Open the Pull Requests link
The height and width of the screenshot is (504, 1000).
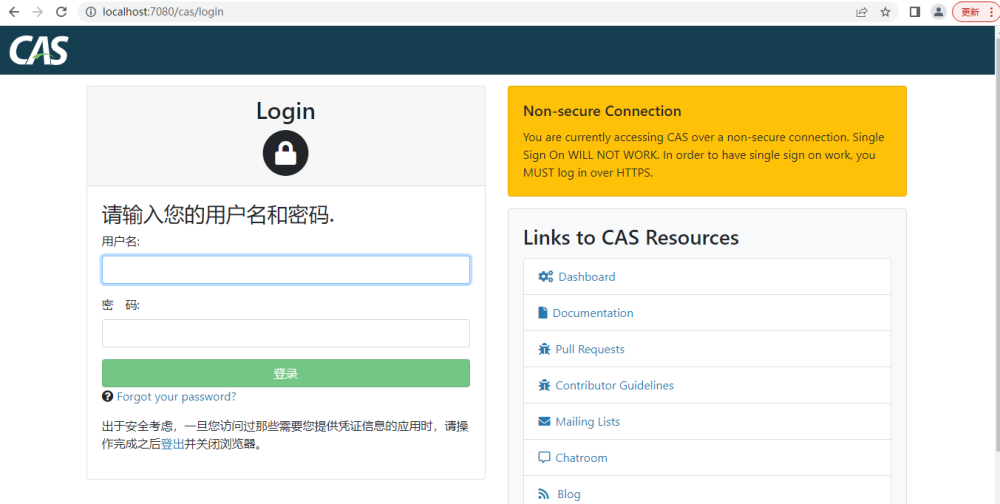pyautogui.click(x=590, y=349)
